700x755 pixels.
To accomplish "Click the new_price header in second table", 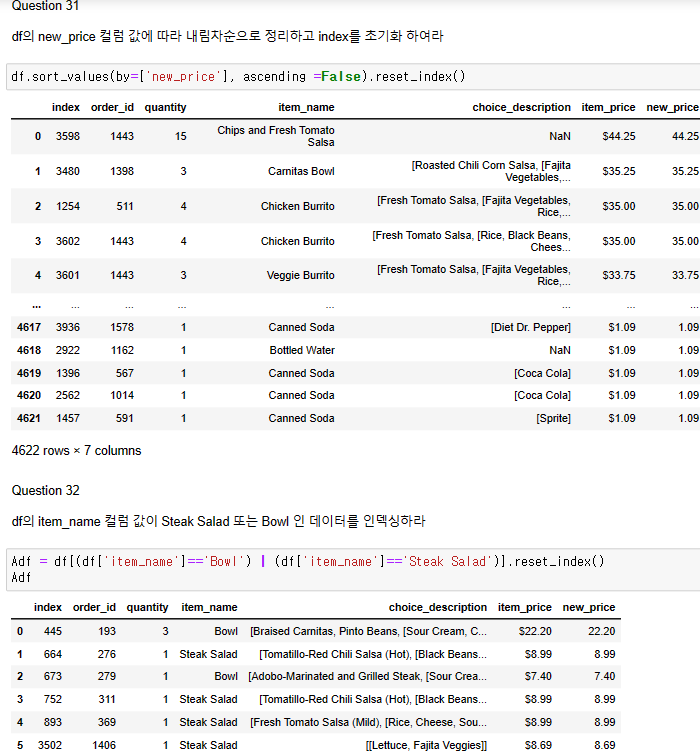I will [x=589, y=608].
